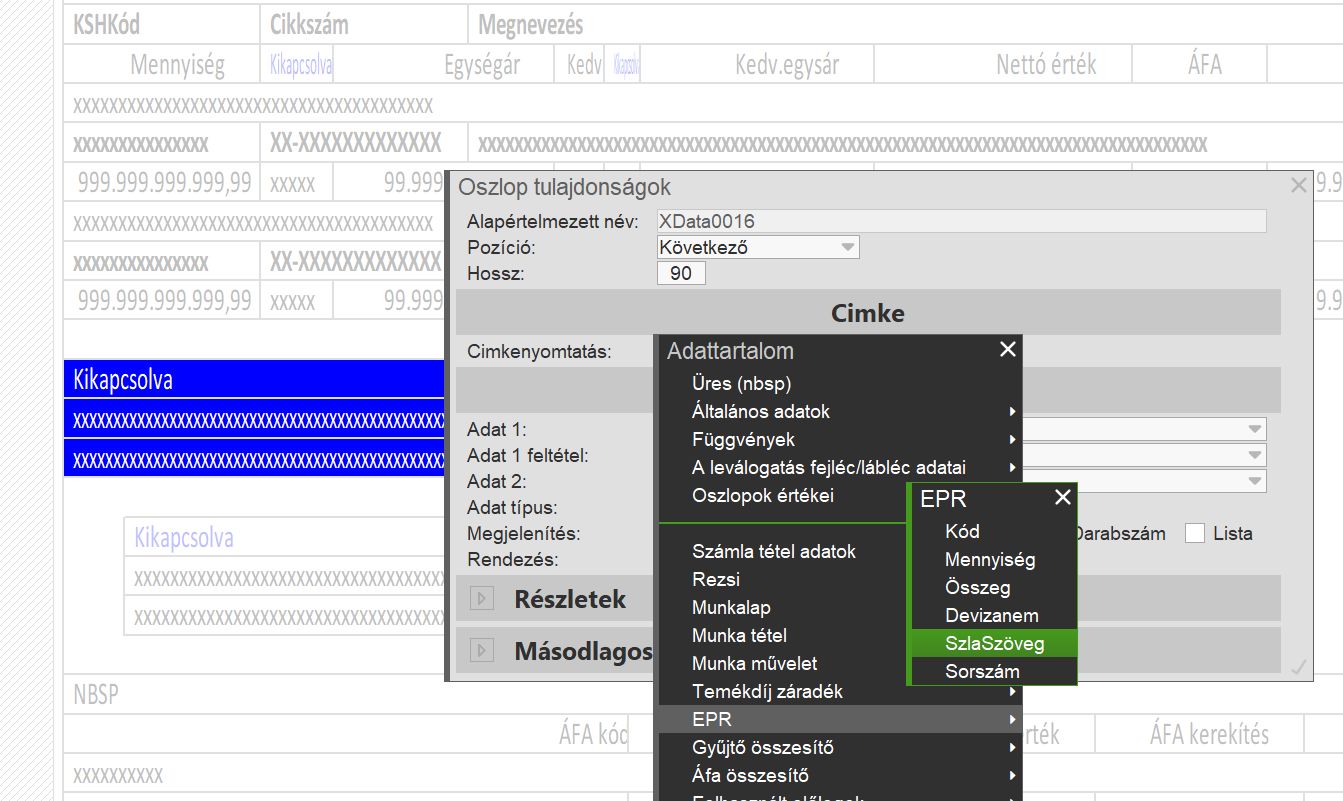Screen dimensions: 1343x801
Task: Select the Munka művelet menu entry
Action: [x=783, y=663]
